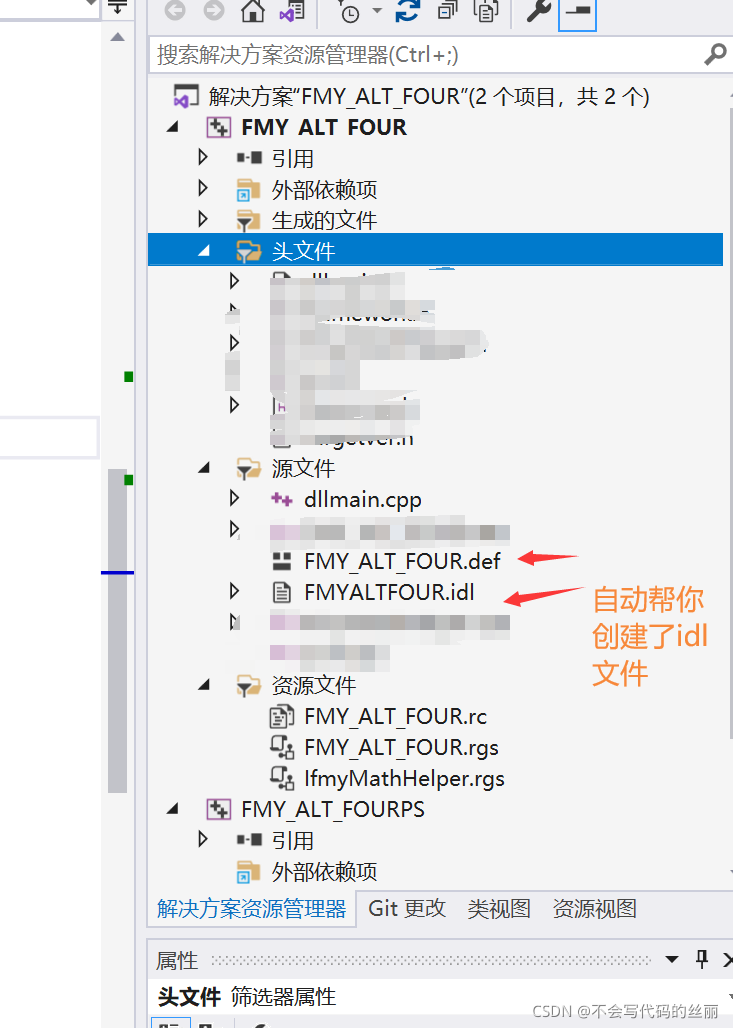This screenshot has height=1028, width=733.
Task: Switch to the 资源视图 tab
Action: 595,909
